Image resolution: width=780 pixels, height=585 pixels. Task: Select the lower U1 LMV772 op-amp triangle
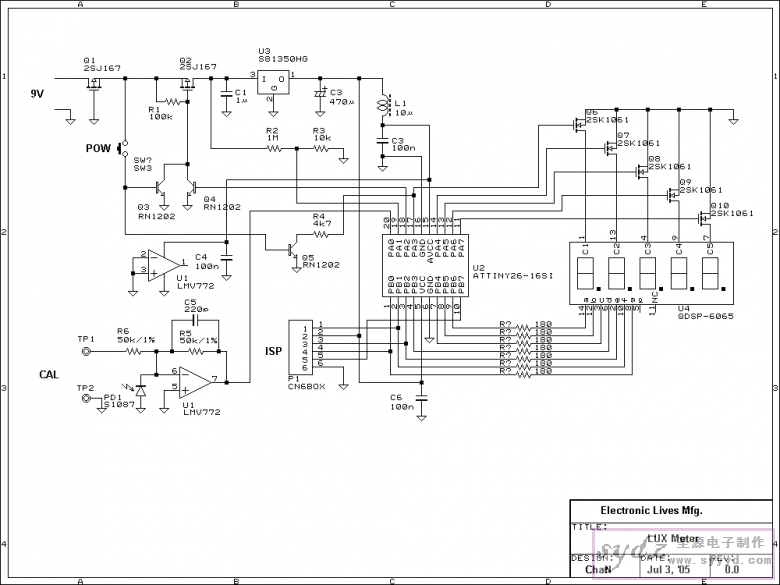point(195,383)
